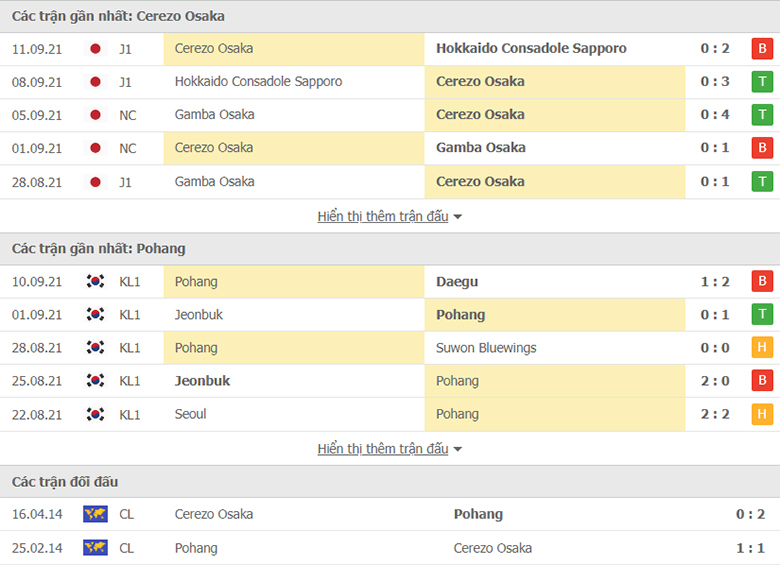Screen dimensions: 780x565
Task: Click the 1 : 2 score of Pohang vs Daegu
Action: click(715, 282)
